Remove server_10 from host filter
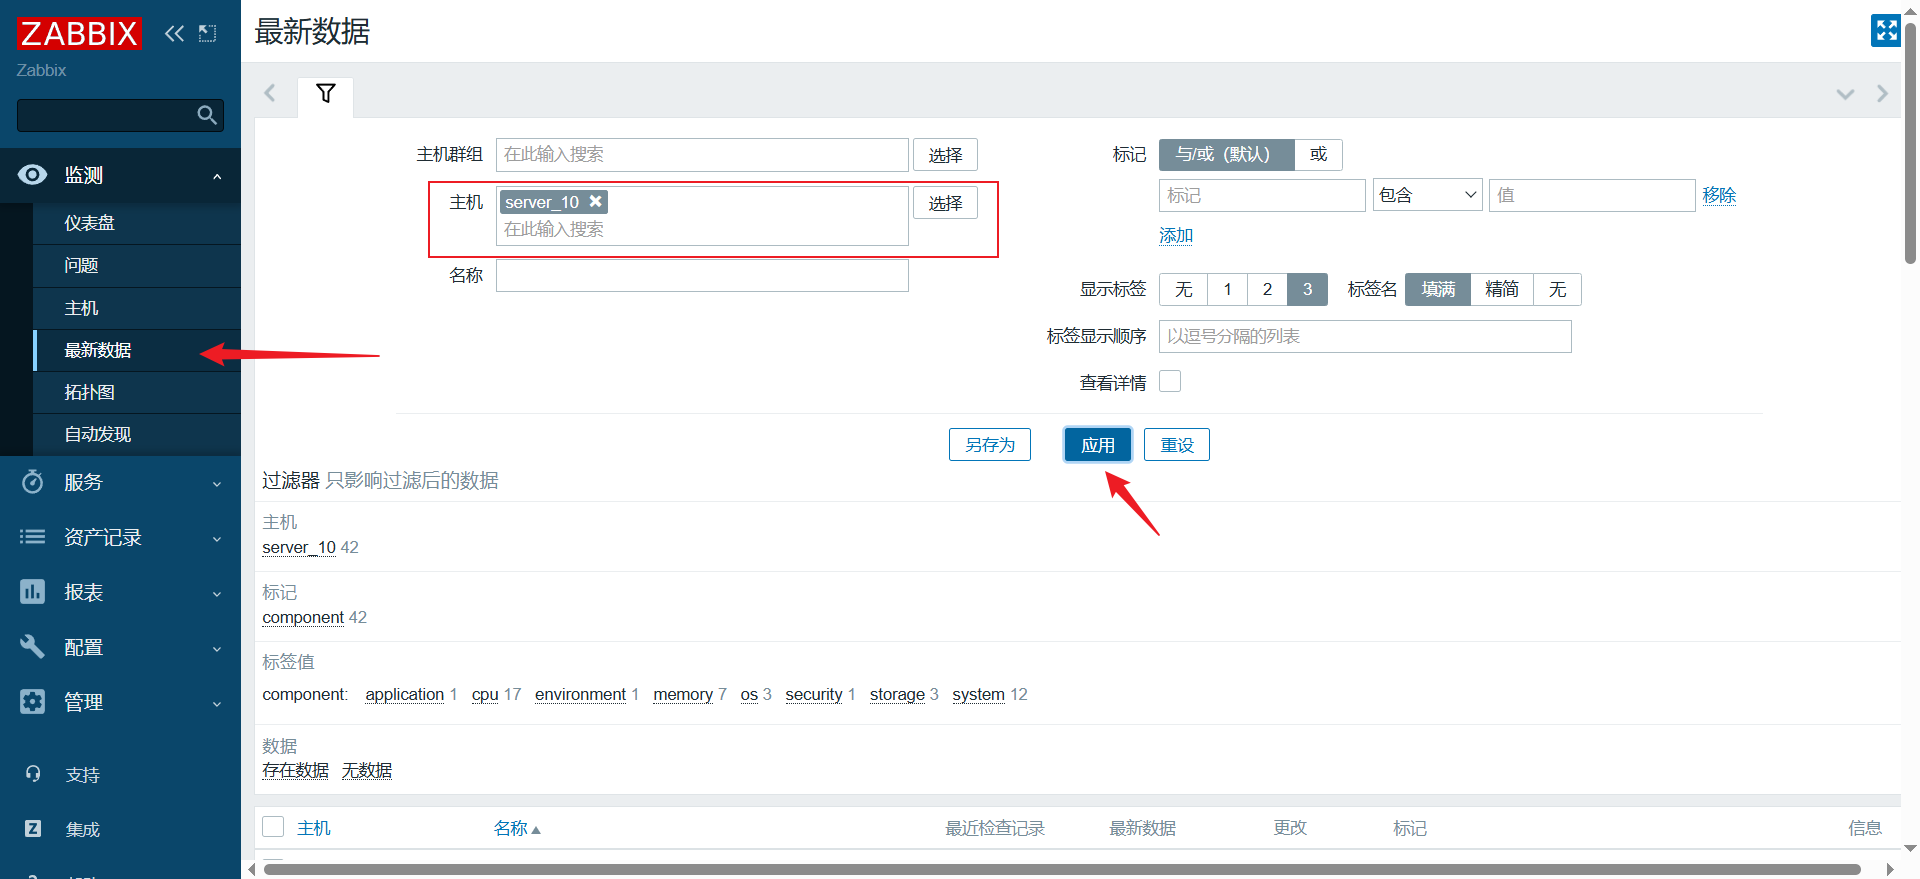1920x879 pixels. click(x=596, y=201)
